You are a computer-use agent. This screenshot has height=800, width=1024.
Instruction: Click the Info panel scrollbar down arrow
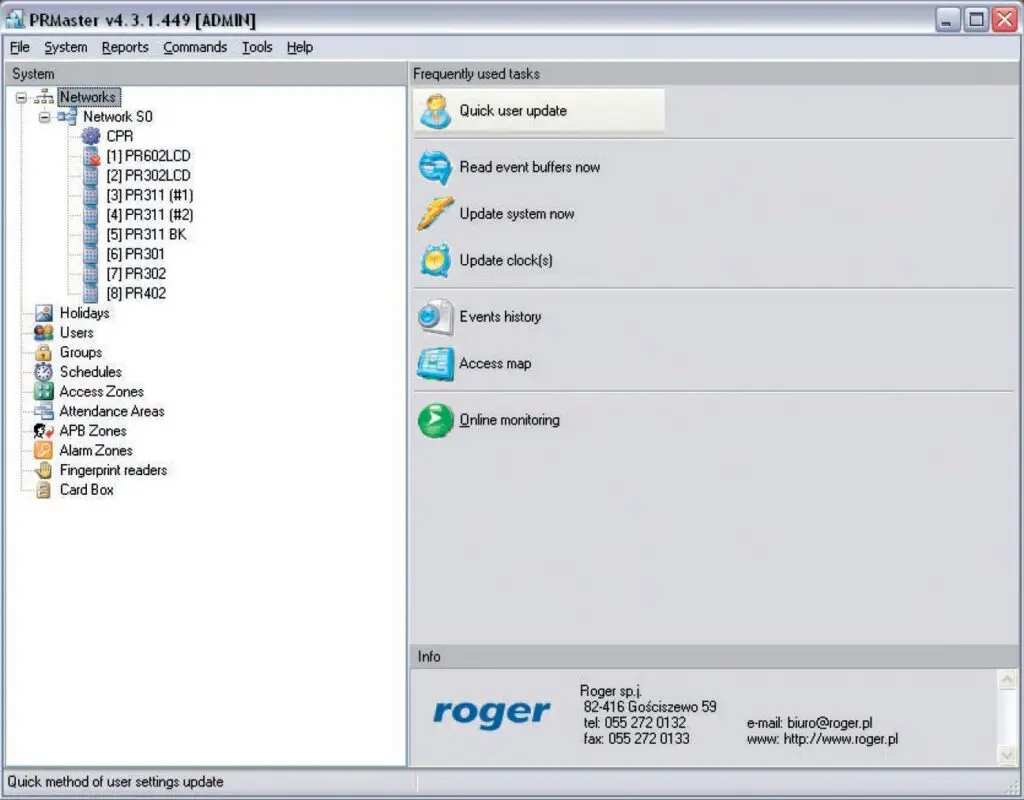click(x=1006, y=755)
